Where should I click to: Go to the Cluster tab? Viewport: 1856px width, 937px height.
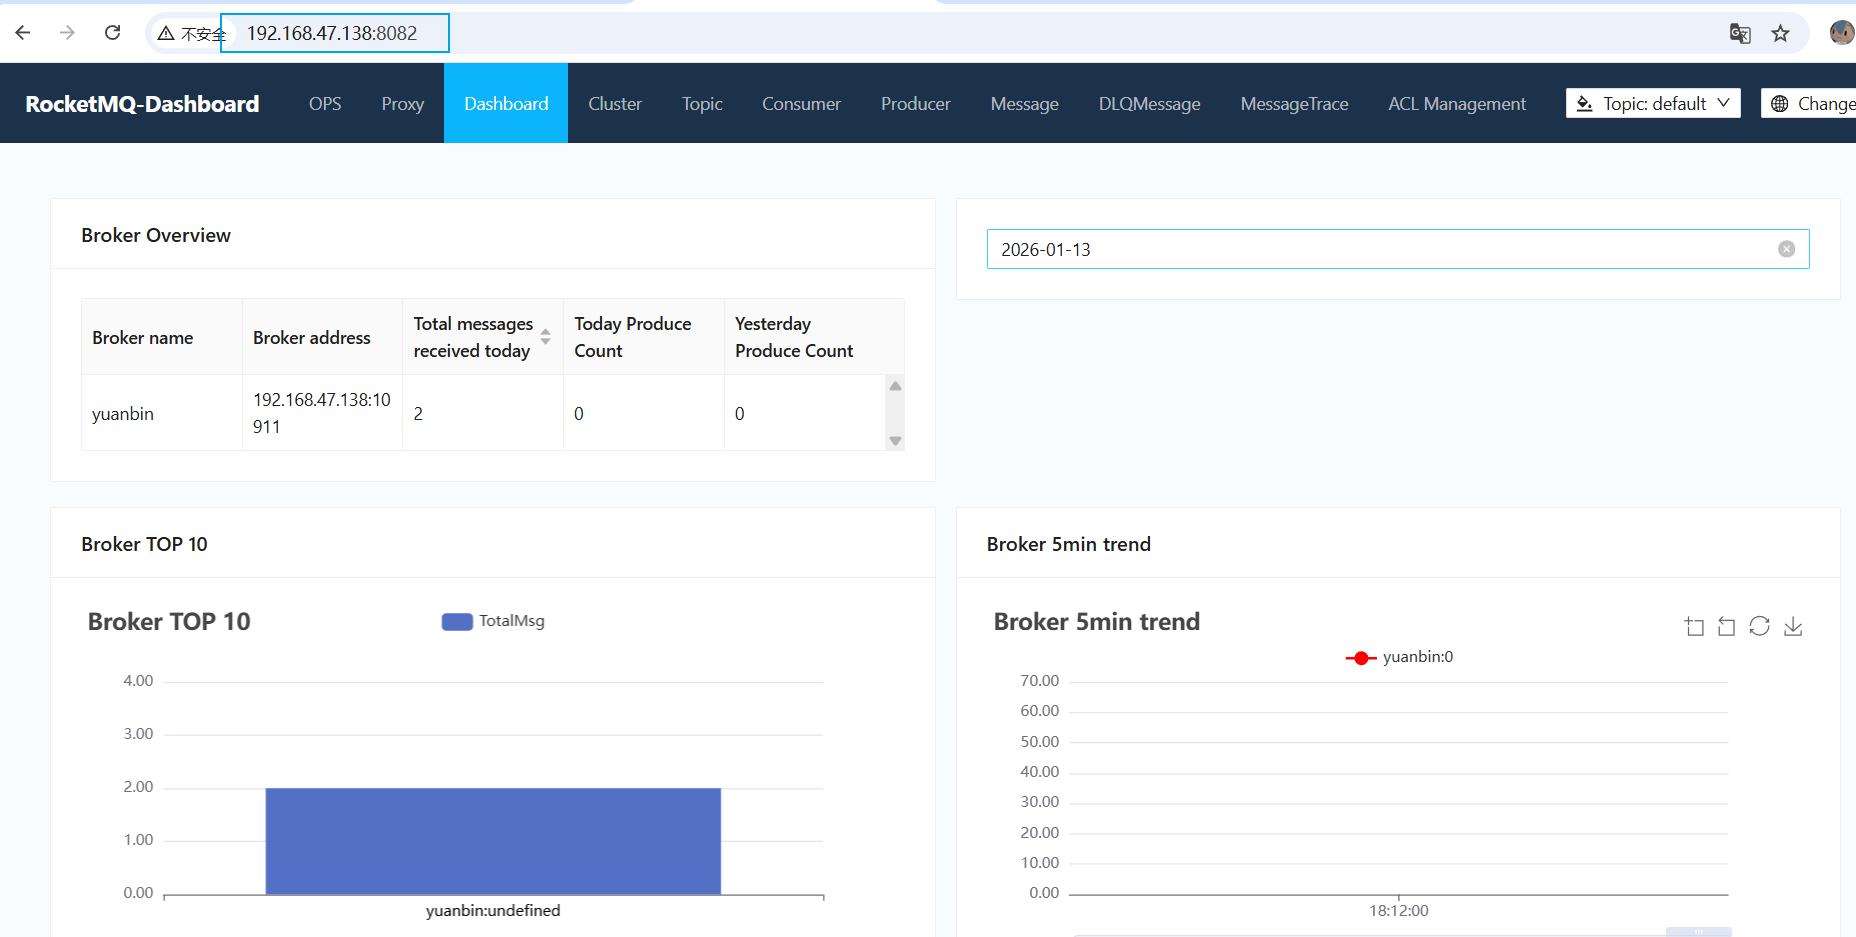(615, 104)
